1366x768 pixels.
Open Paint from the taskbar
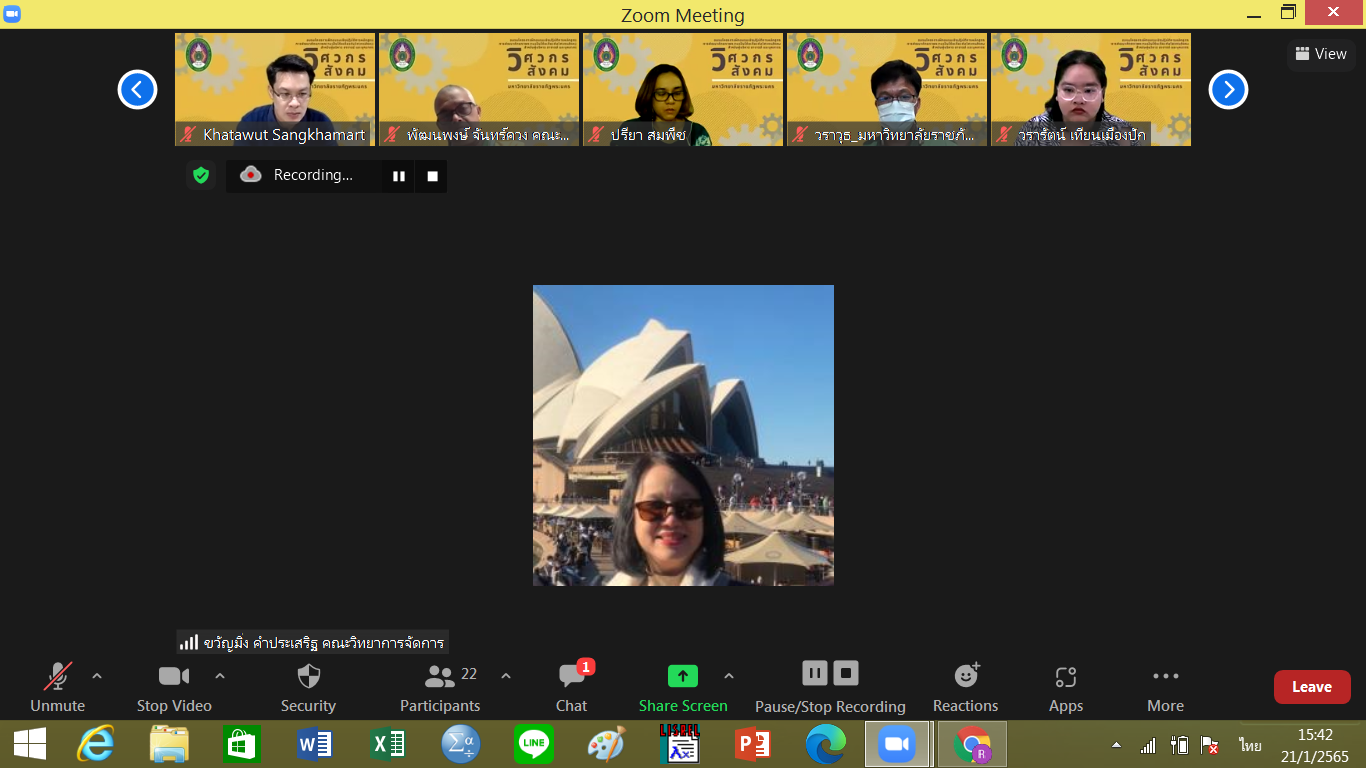606,744
